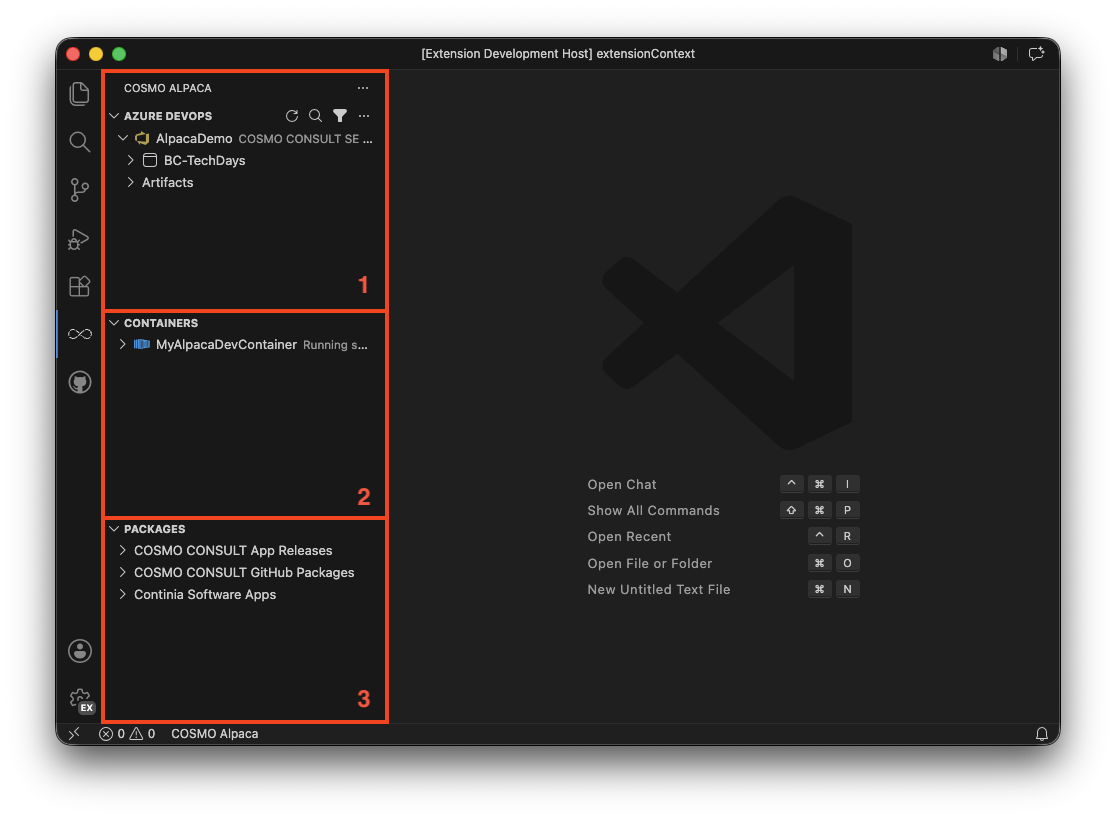Click Open Recent hint
Viewport: 1116px width, 819px height.
tap(628, 537)
